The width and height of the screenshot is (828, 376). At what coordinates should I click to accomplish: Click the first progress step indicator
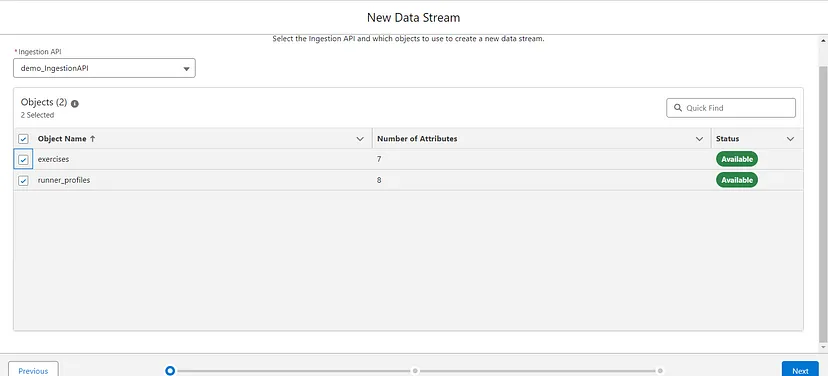tap(170, 371)
